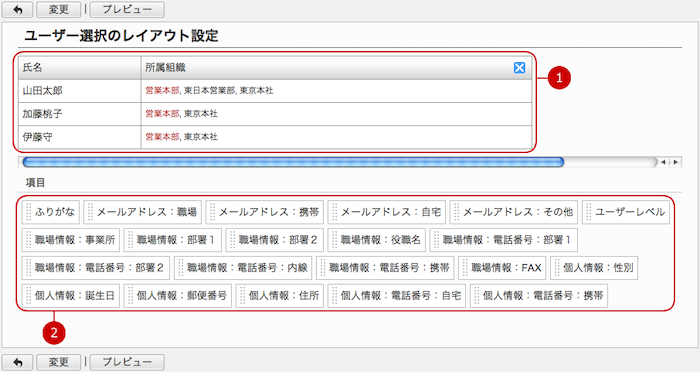Viewport: 700px width, 372px height.
Task: Select the 職場情報：部署２ item
Action: 275,240
